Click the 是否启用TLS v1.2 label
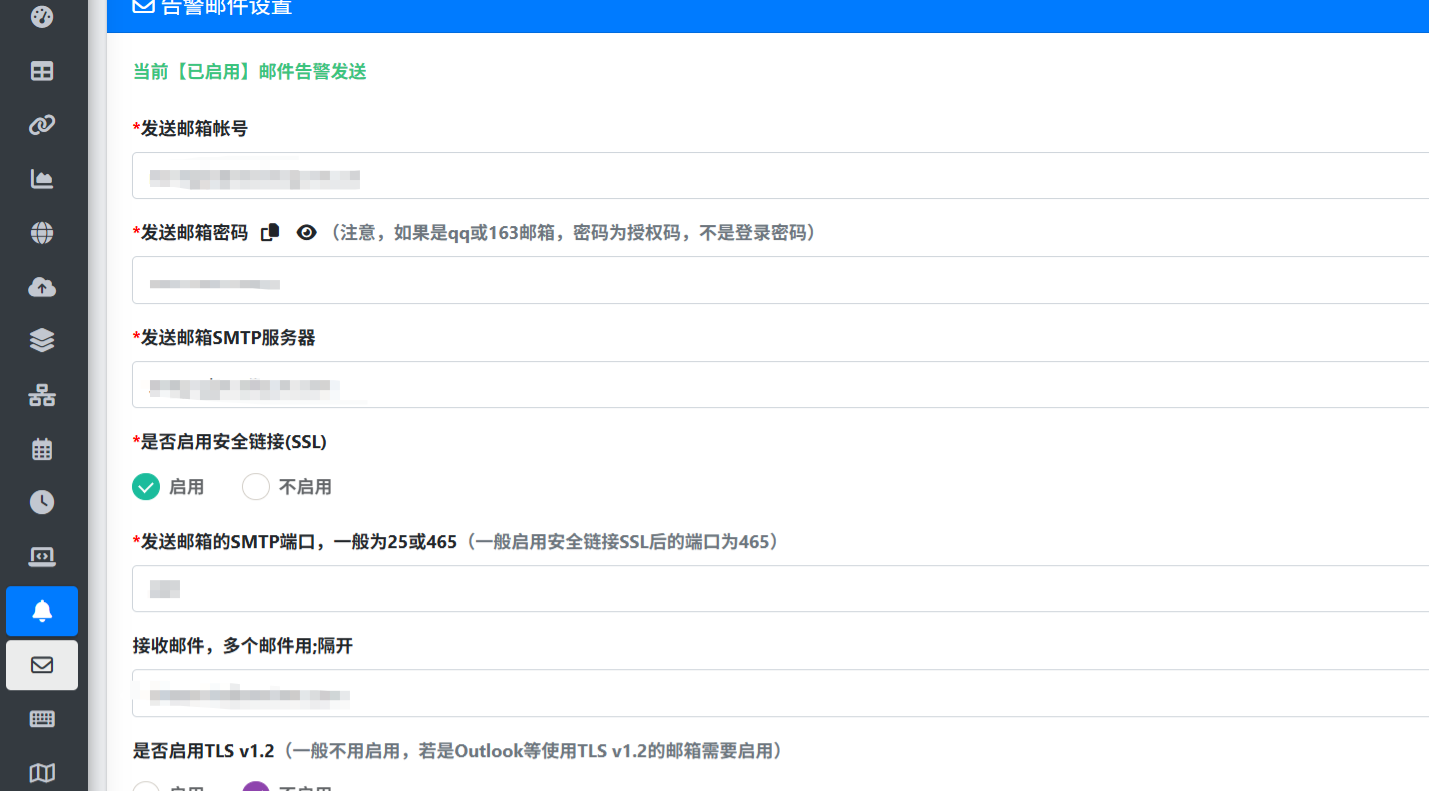Viewport: 1429px width, 791px height. [x=203, y=751]
